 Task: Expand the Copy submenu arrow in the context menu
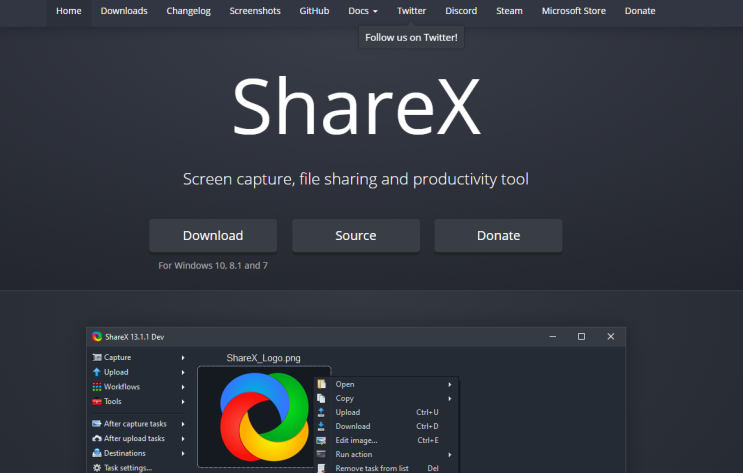[450, 399]
